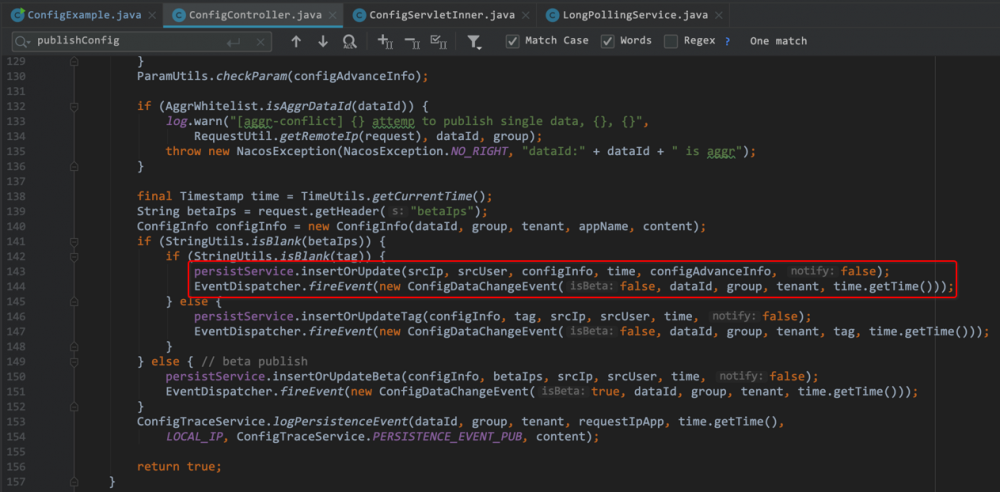Viewport: 1000px width, 492px height.
Task: Click the Find All occurrences icon
Action: pyautogui.click(x=349, y=41)
